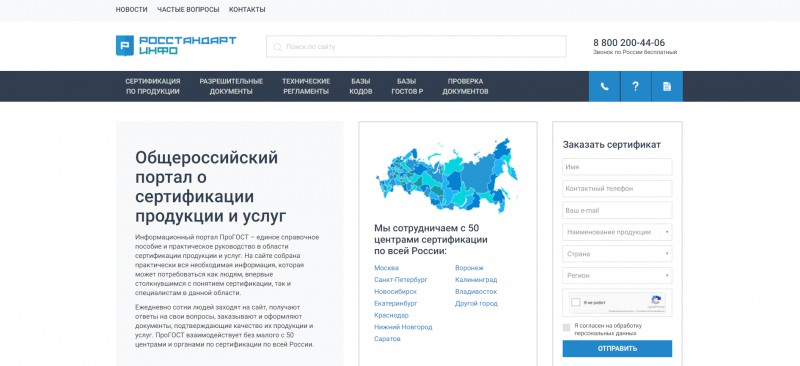Follow the Калининград city link
Screen dimensions: 800x366
pyautogui.click(x=476, y=280)
